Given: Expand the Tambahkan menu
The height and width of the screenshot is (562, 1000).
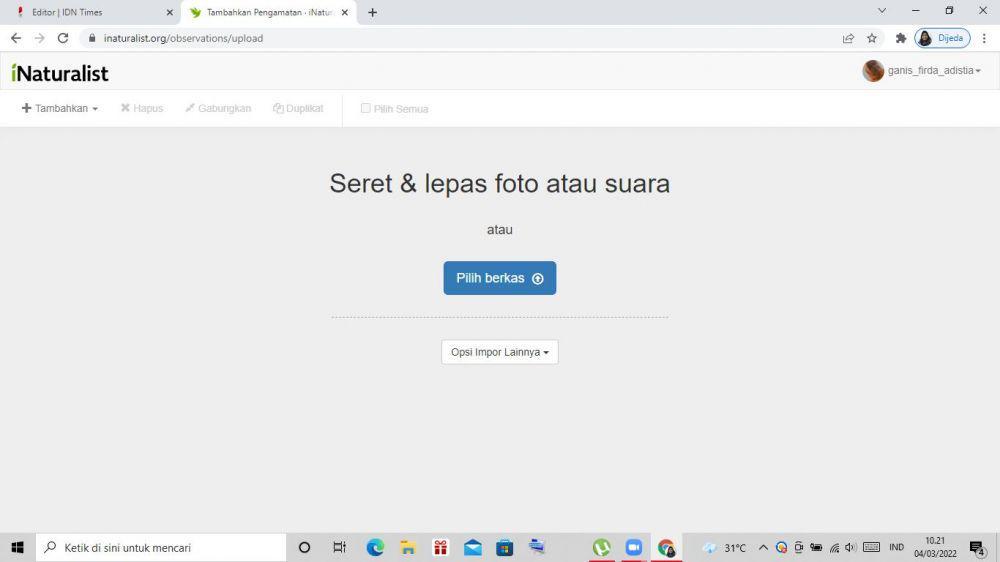Looking at the screenshot, I should tap(60, 108).
